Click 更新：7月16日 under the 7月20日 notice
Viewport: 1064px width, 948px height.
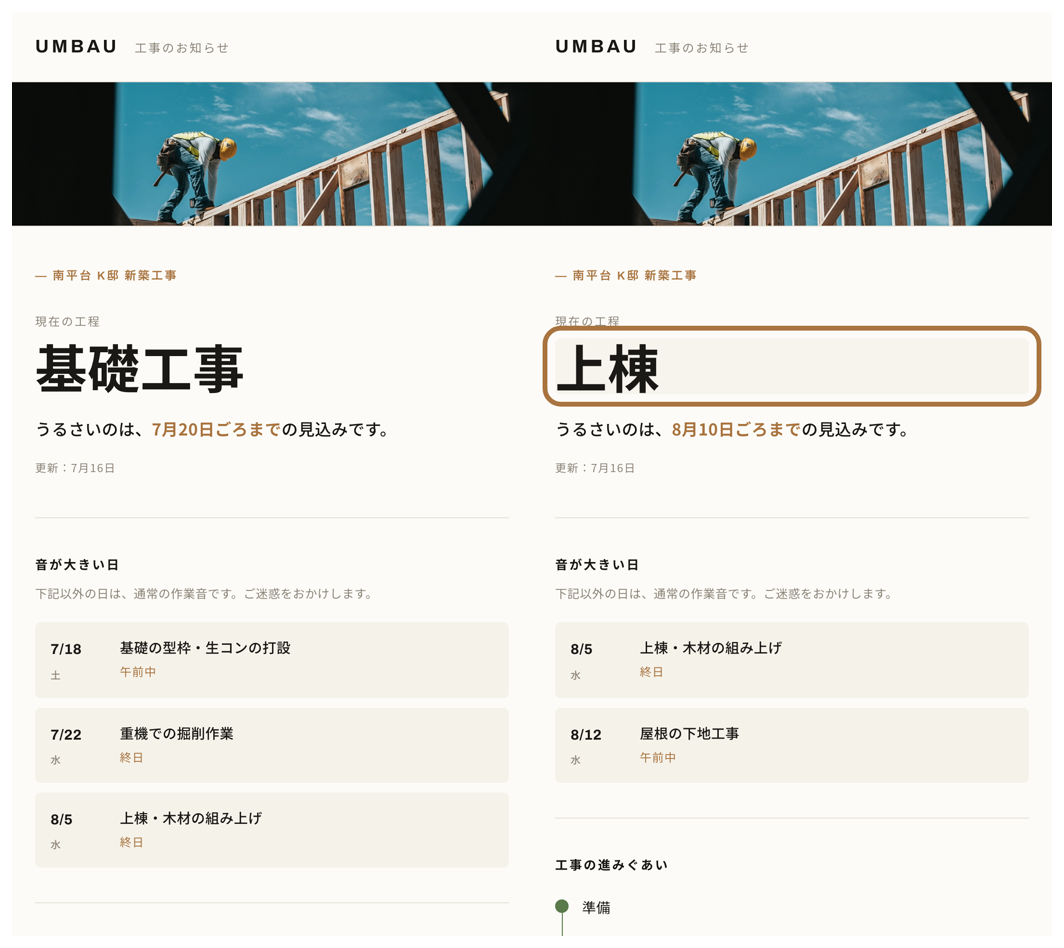[75, 468]
